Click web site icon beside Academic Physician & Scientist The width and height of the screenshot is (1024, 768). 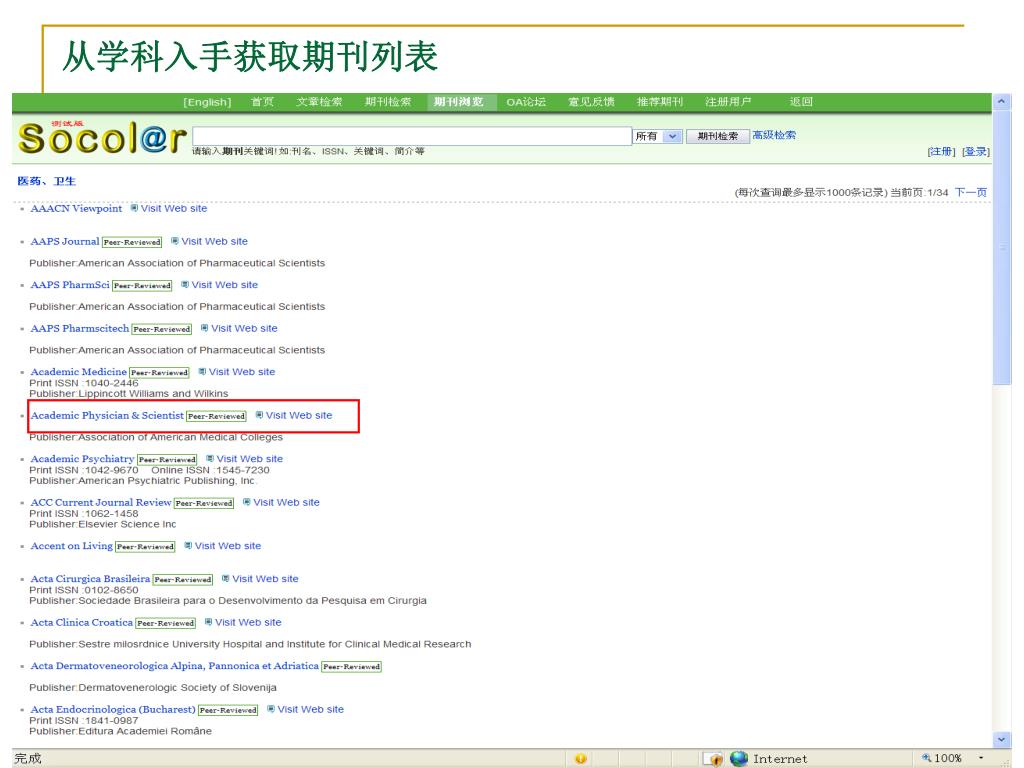[259, 415]
